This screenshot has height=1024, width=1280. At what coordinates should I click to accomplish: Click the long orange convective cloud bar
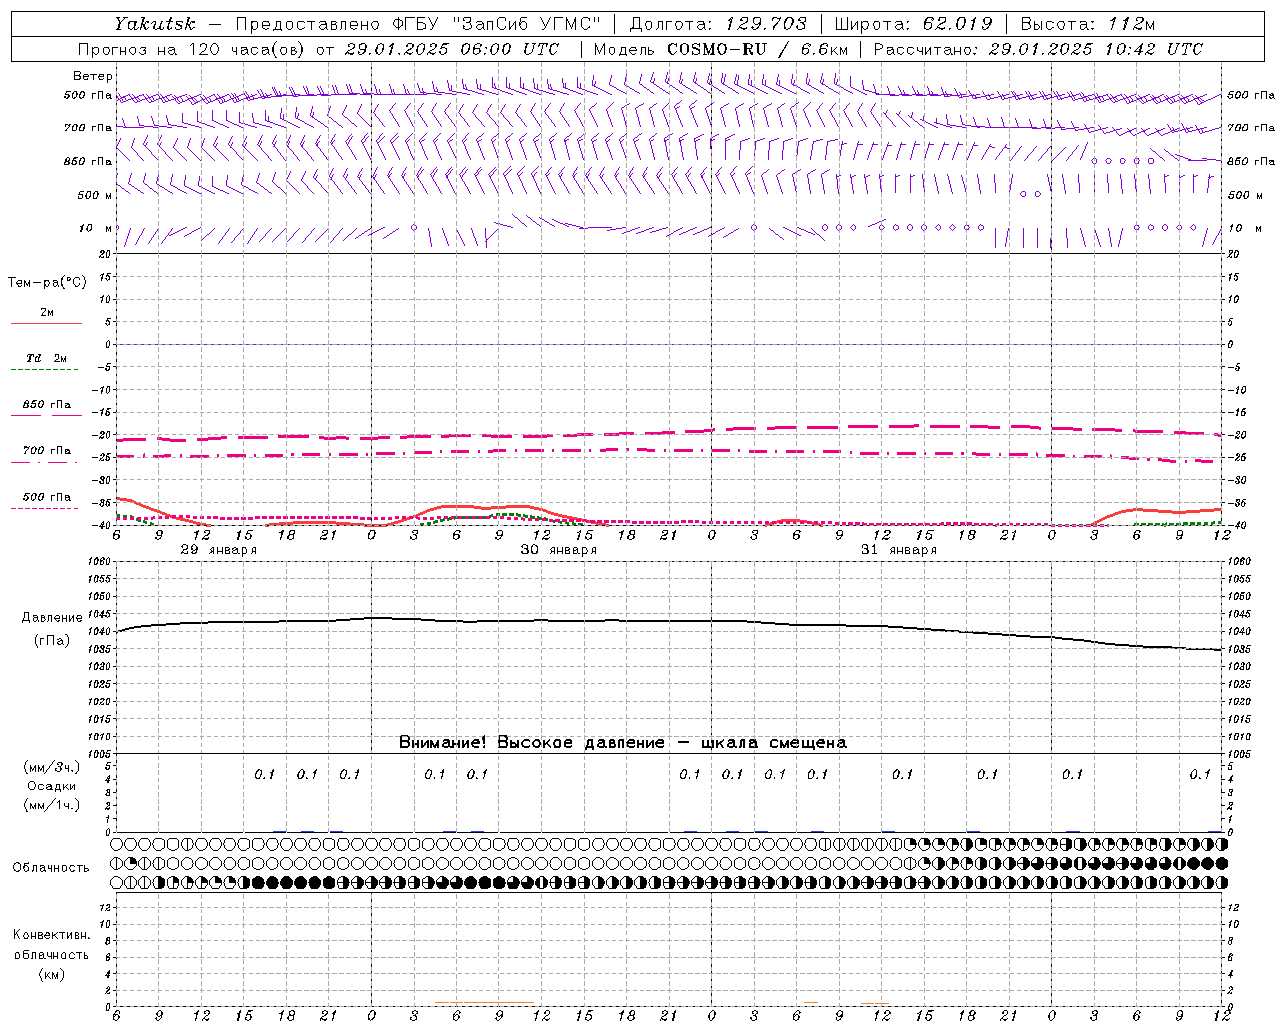(x=484, y=1003)
